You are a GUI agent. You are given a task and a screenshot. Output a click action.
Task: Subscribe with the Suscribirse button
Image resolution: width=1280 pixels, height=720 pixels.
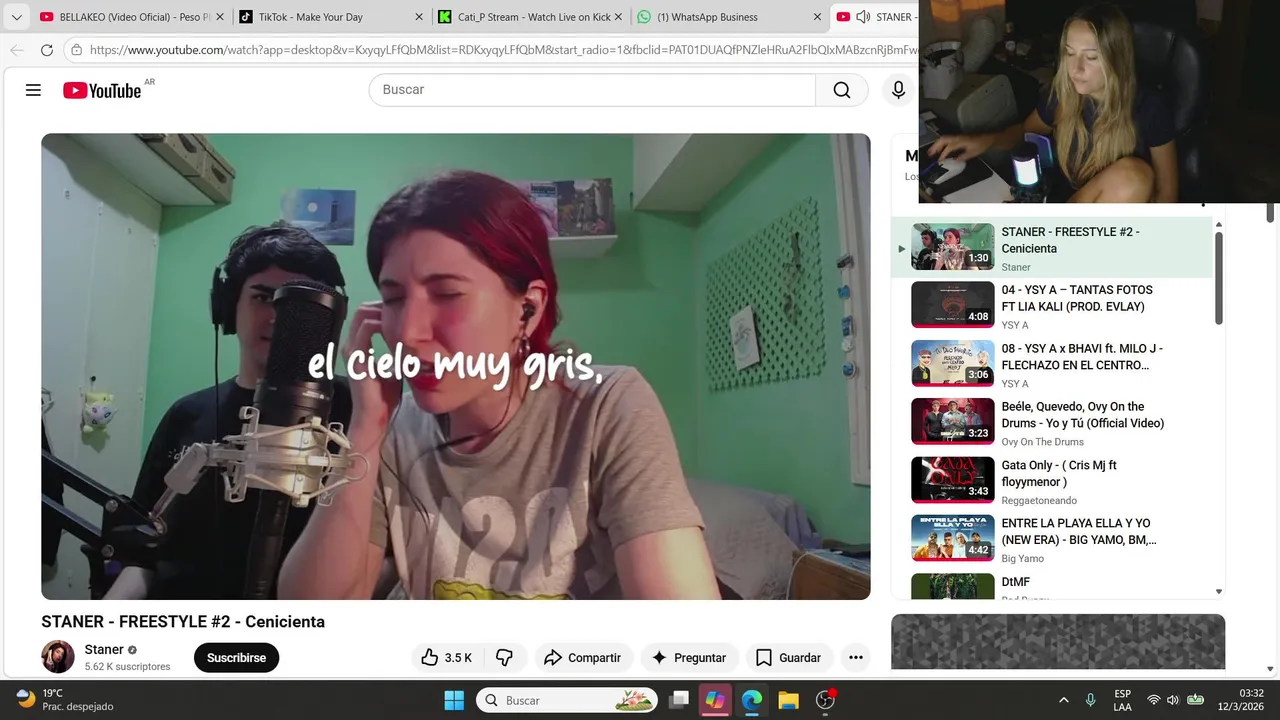pos(236,657)
